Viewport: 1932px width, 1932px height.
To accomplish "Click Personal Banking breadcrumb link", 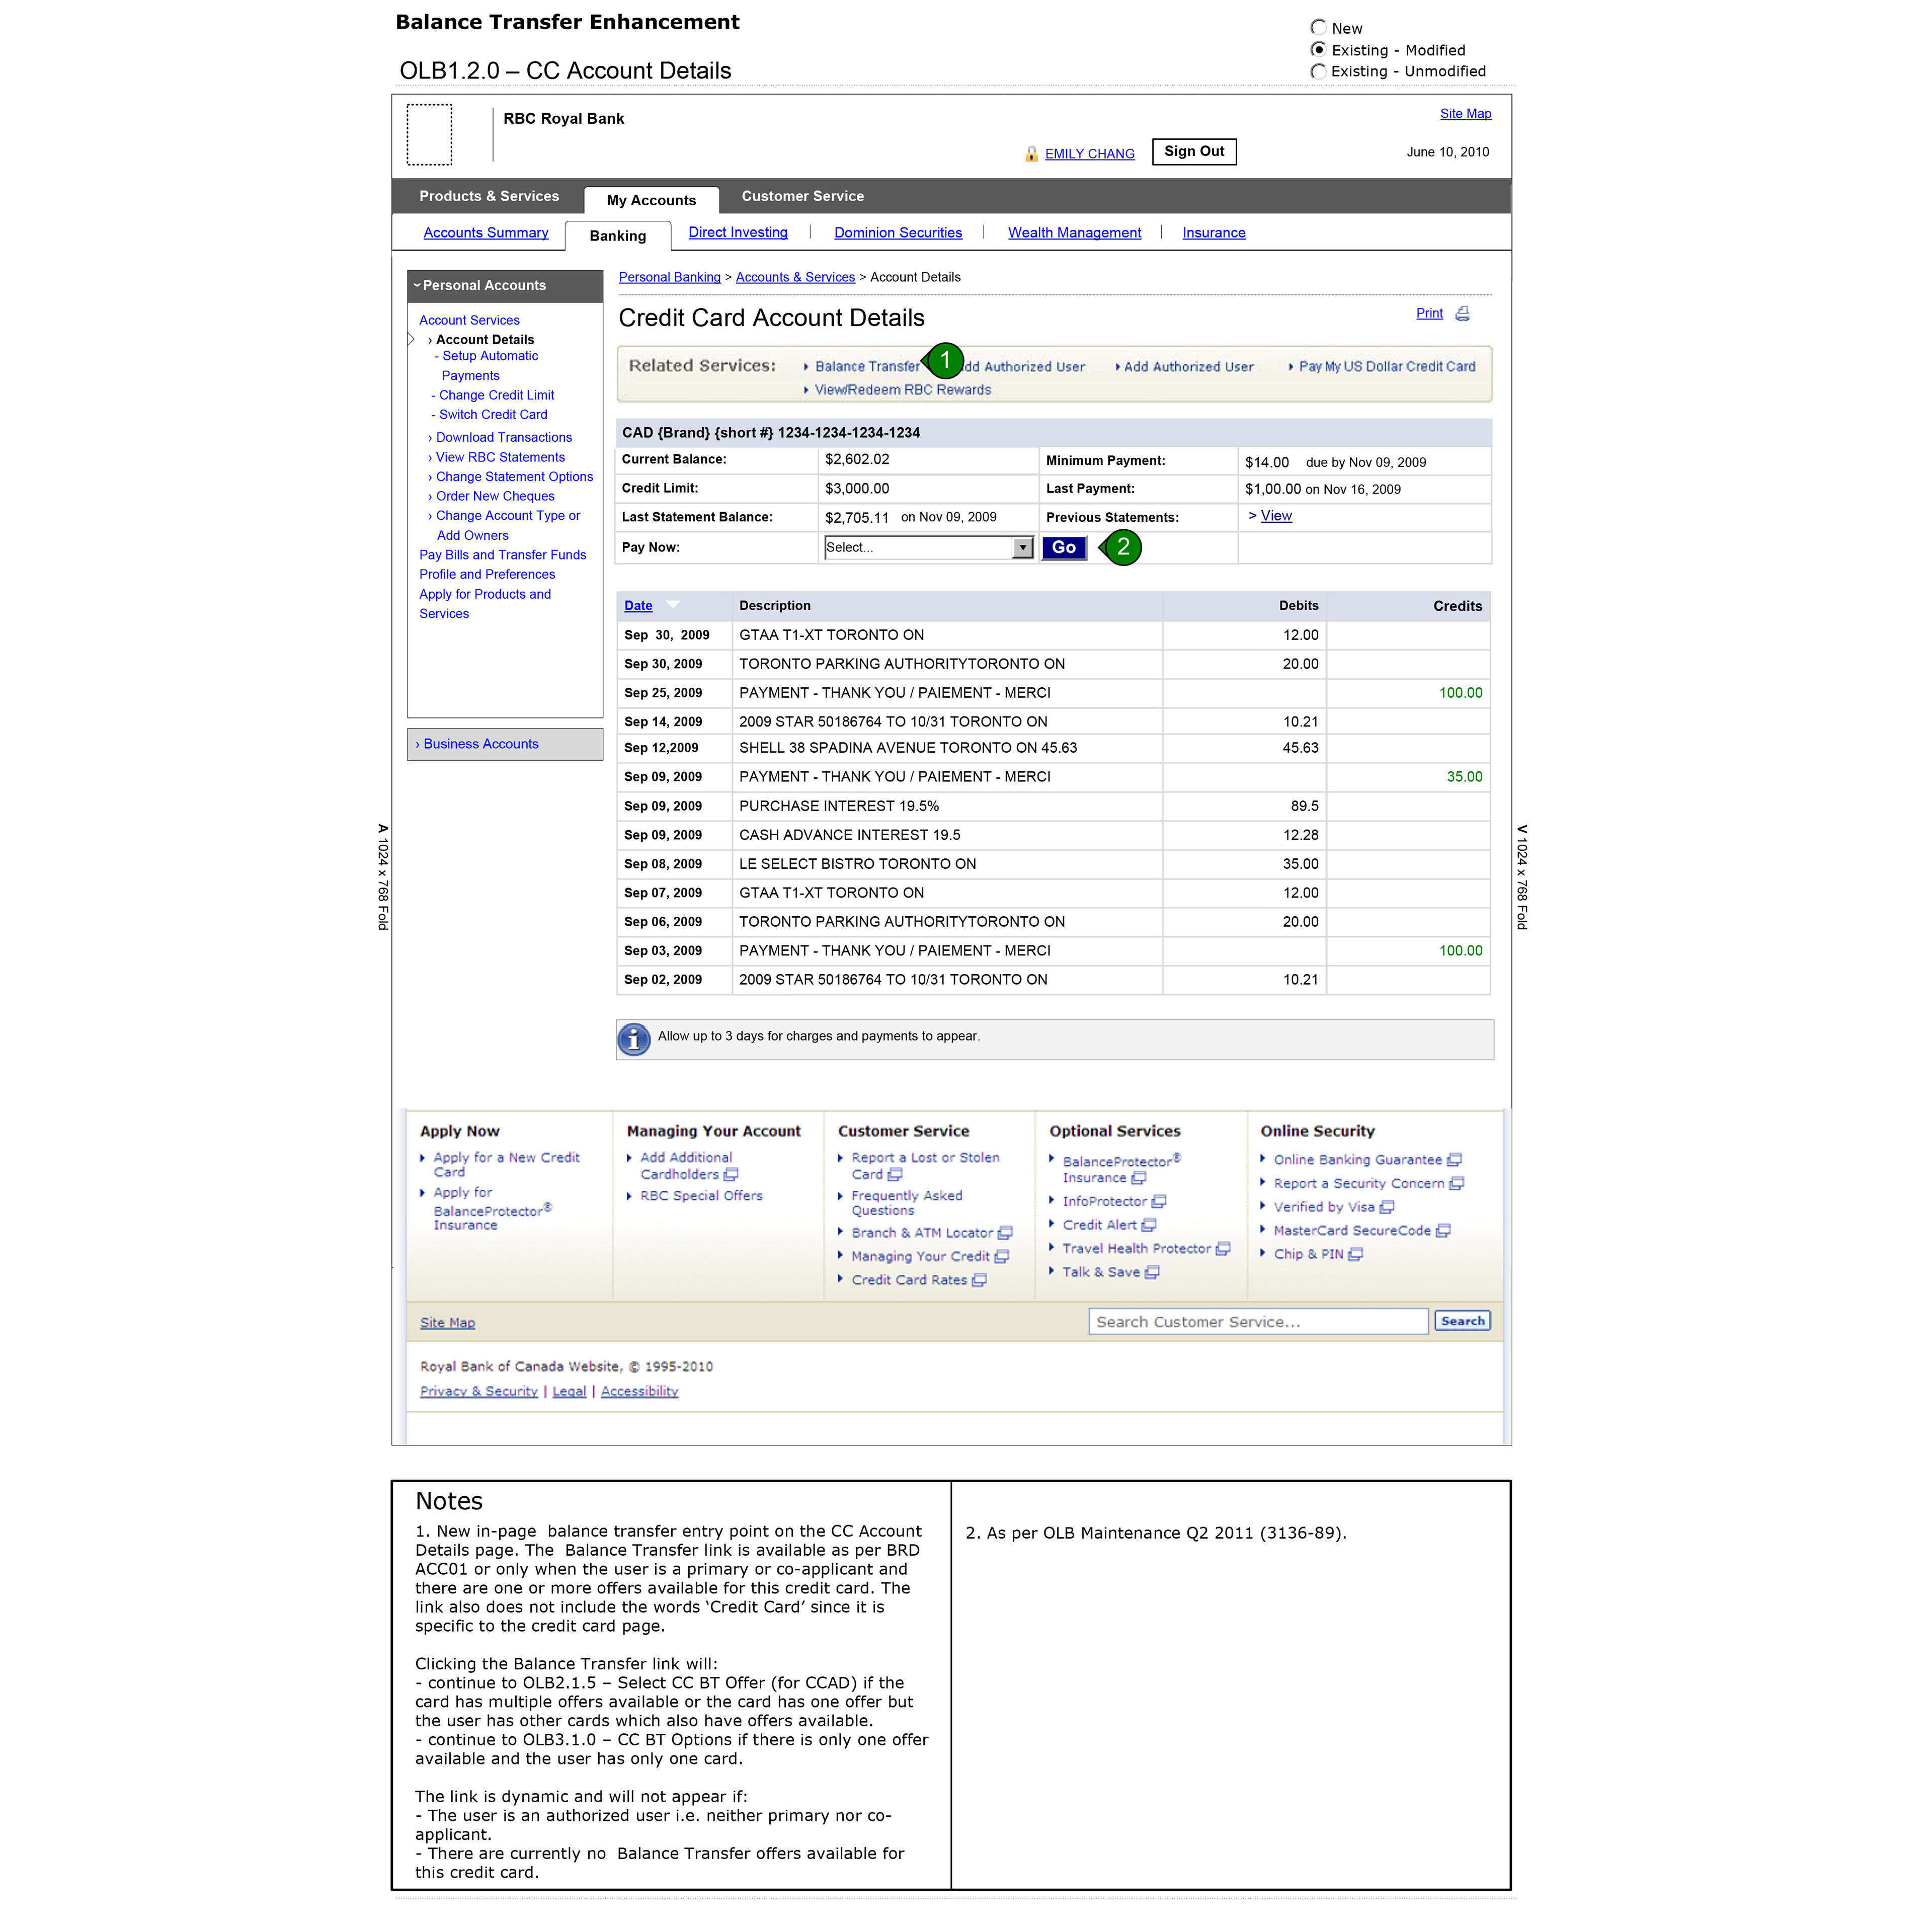I will [x=670, y=278].
